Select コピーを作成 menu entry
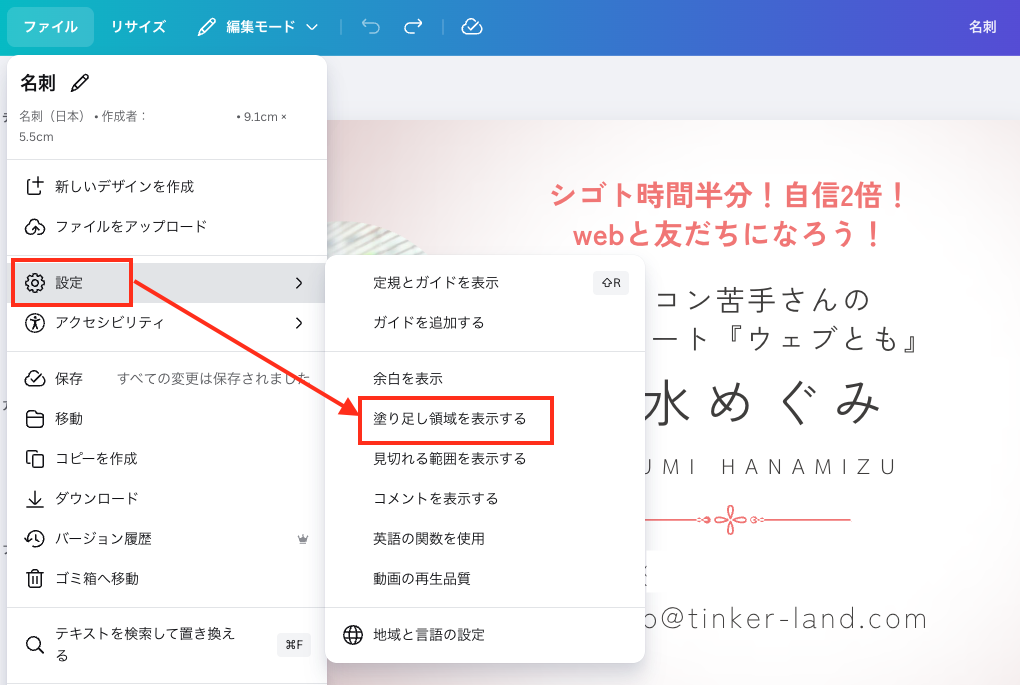 pyautogui.click(x=96, y=458)
